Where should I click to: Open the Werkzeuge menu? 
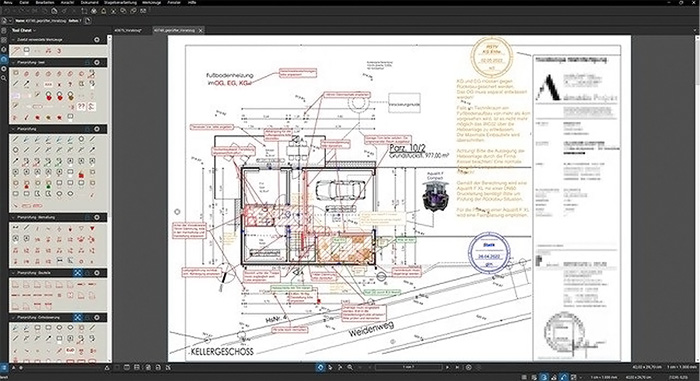(x=151, y=3)
